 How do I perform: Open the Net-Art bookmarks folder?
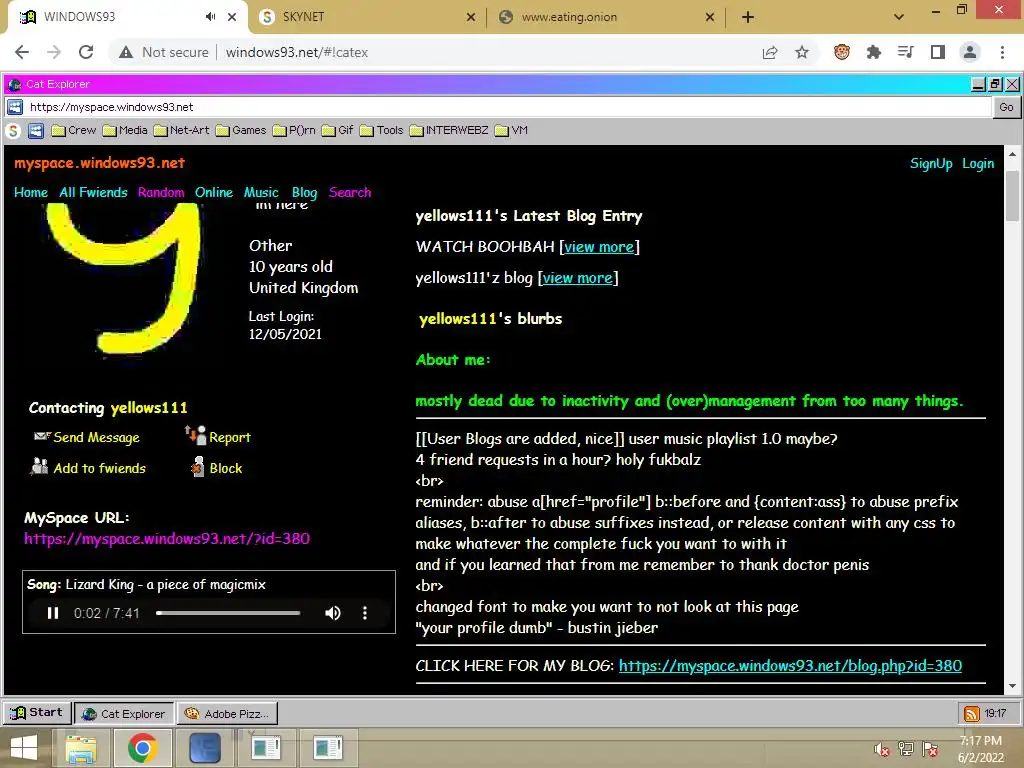[x=182, y=131]
